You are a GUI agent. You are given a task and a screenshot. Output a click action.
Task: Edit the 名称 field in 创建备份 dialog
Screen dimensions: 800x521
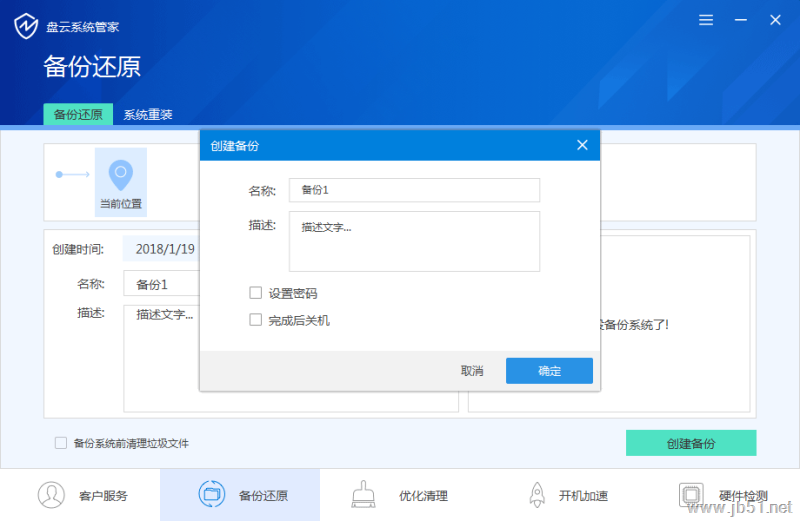414,190
